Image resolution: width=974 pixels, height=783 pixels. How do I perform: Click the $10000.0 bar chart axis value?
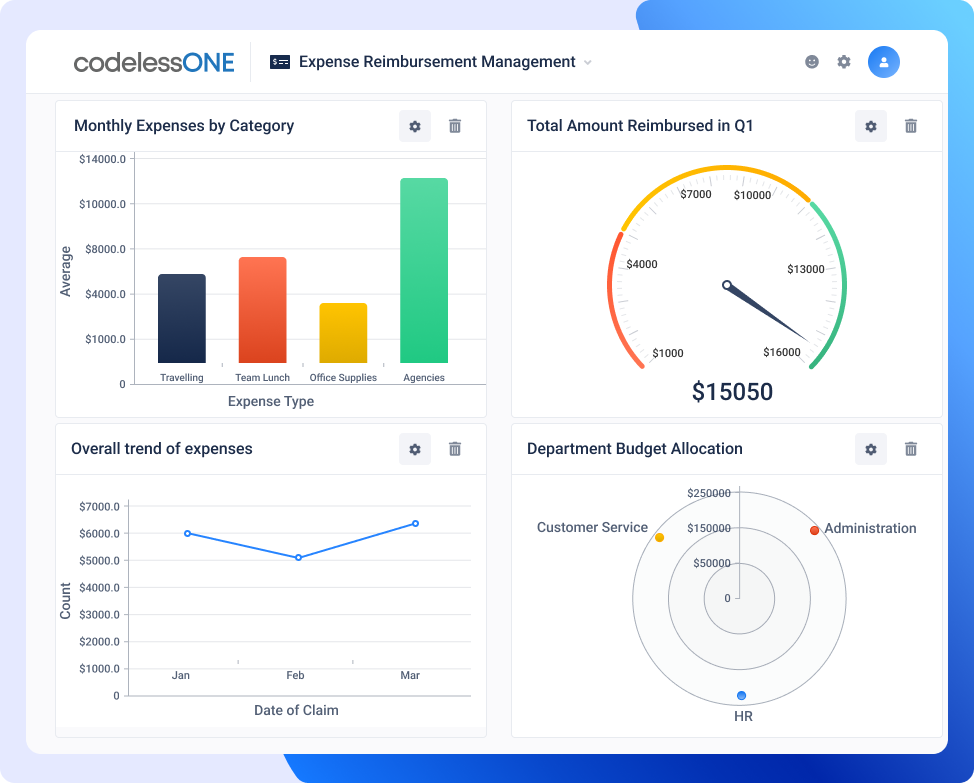102,204
